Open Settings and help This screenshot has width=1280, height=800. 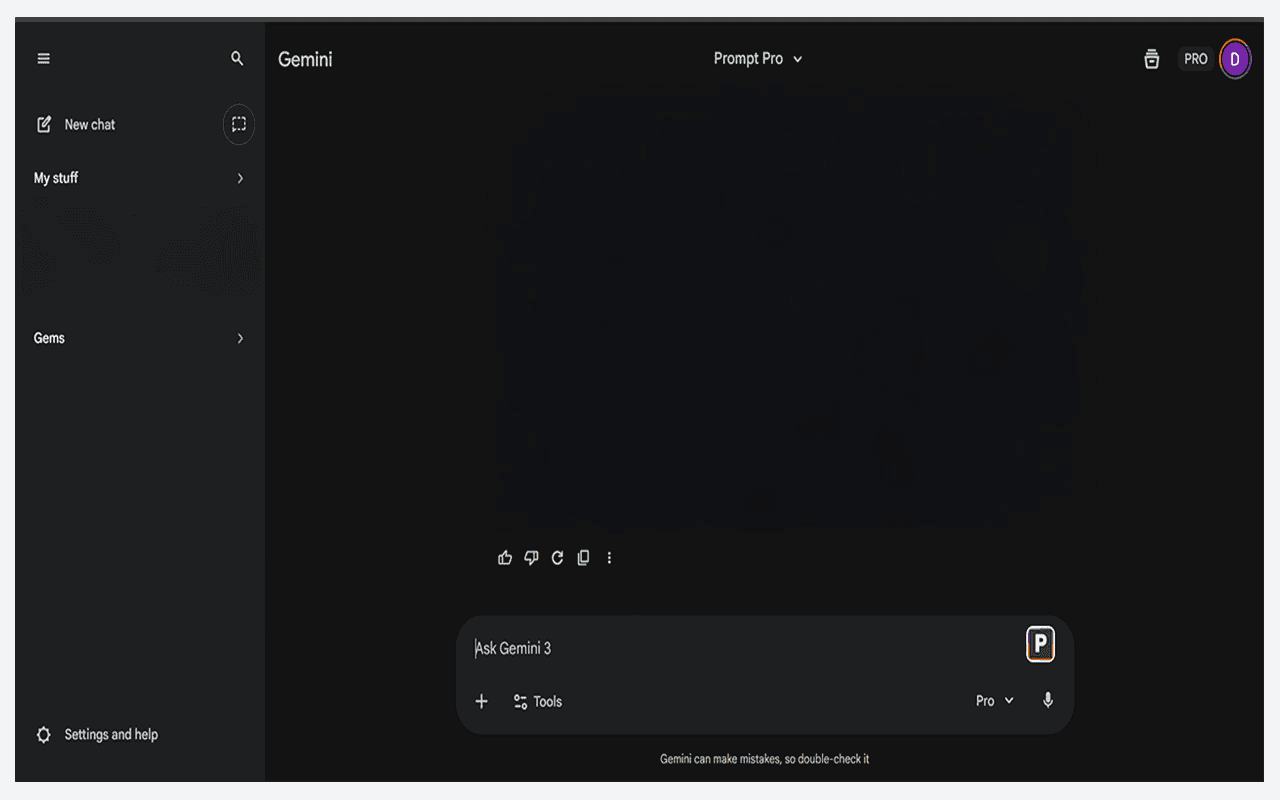point(97,735)
